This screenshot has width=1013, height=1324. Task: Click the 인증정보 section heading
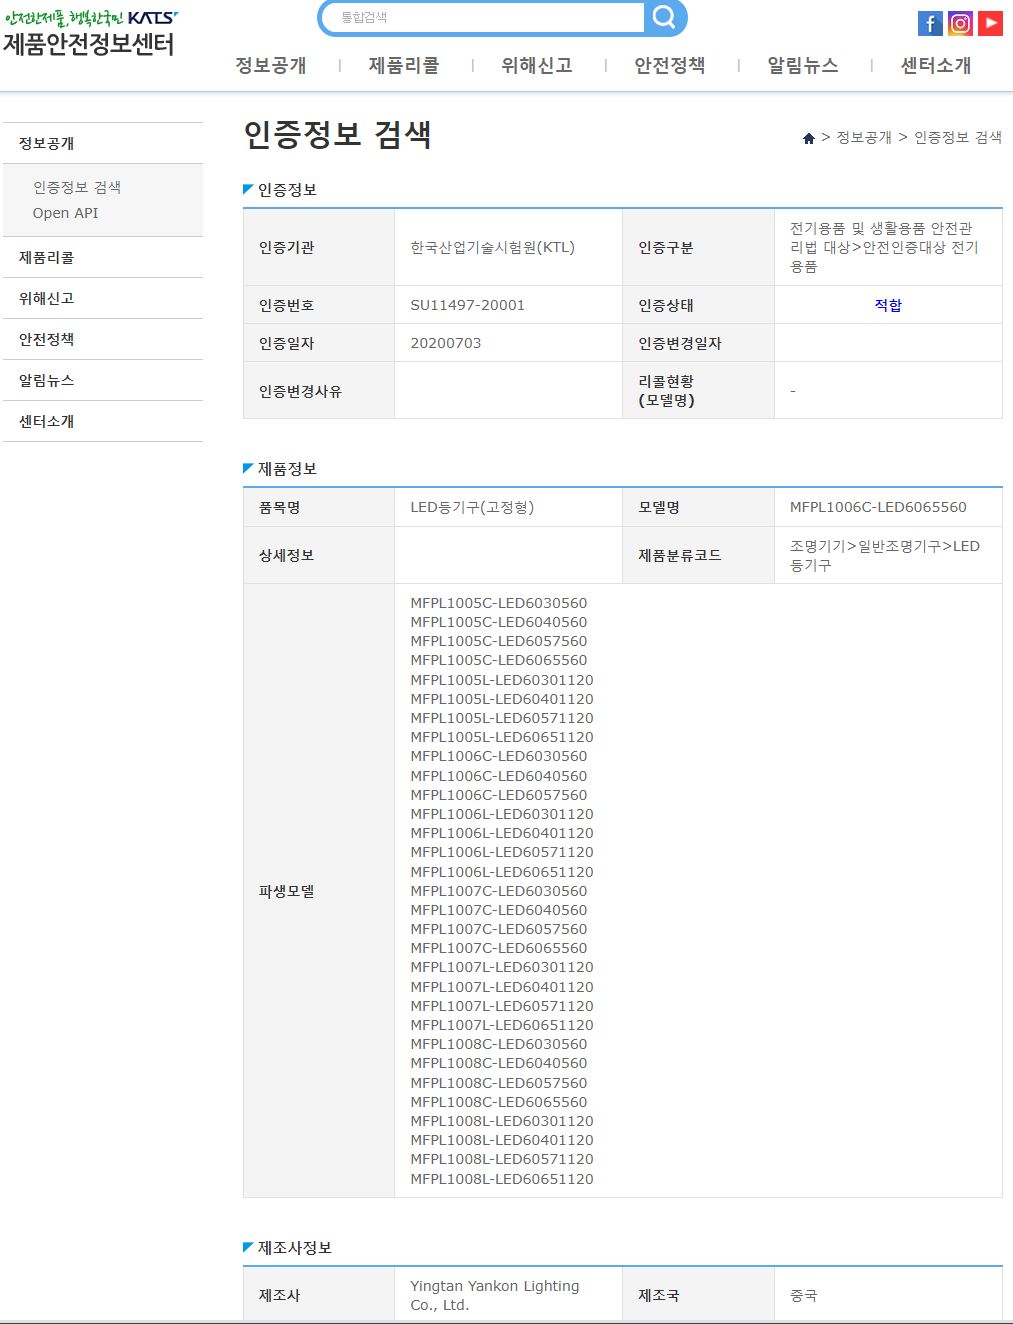pos(287,189)
